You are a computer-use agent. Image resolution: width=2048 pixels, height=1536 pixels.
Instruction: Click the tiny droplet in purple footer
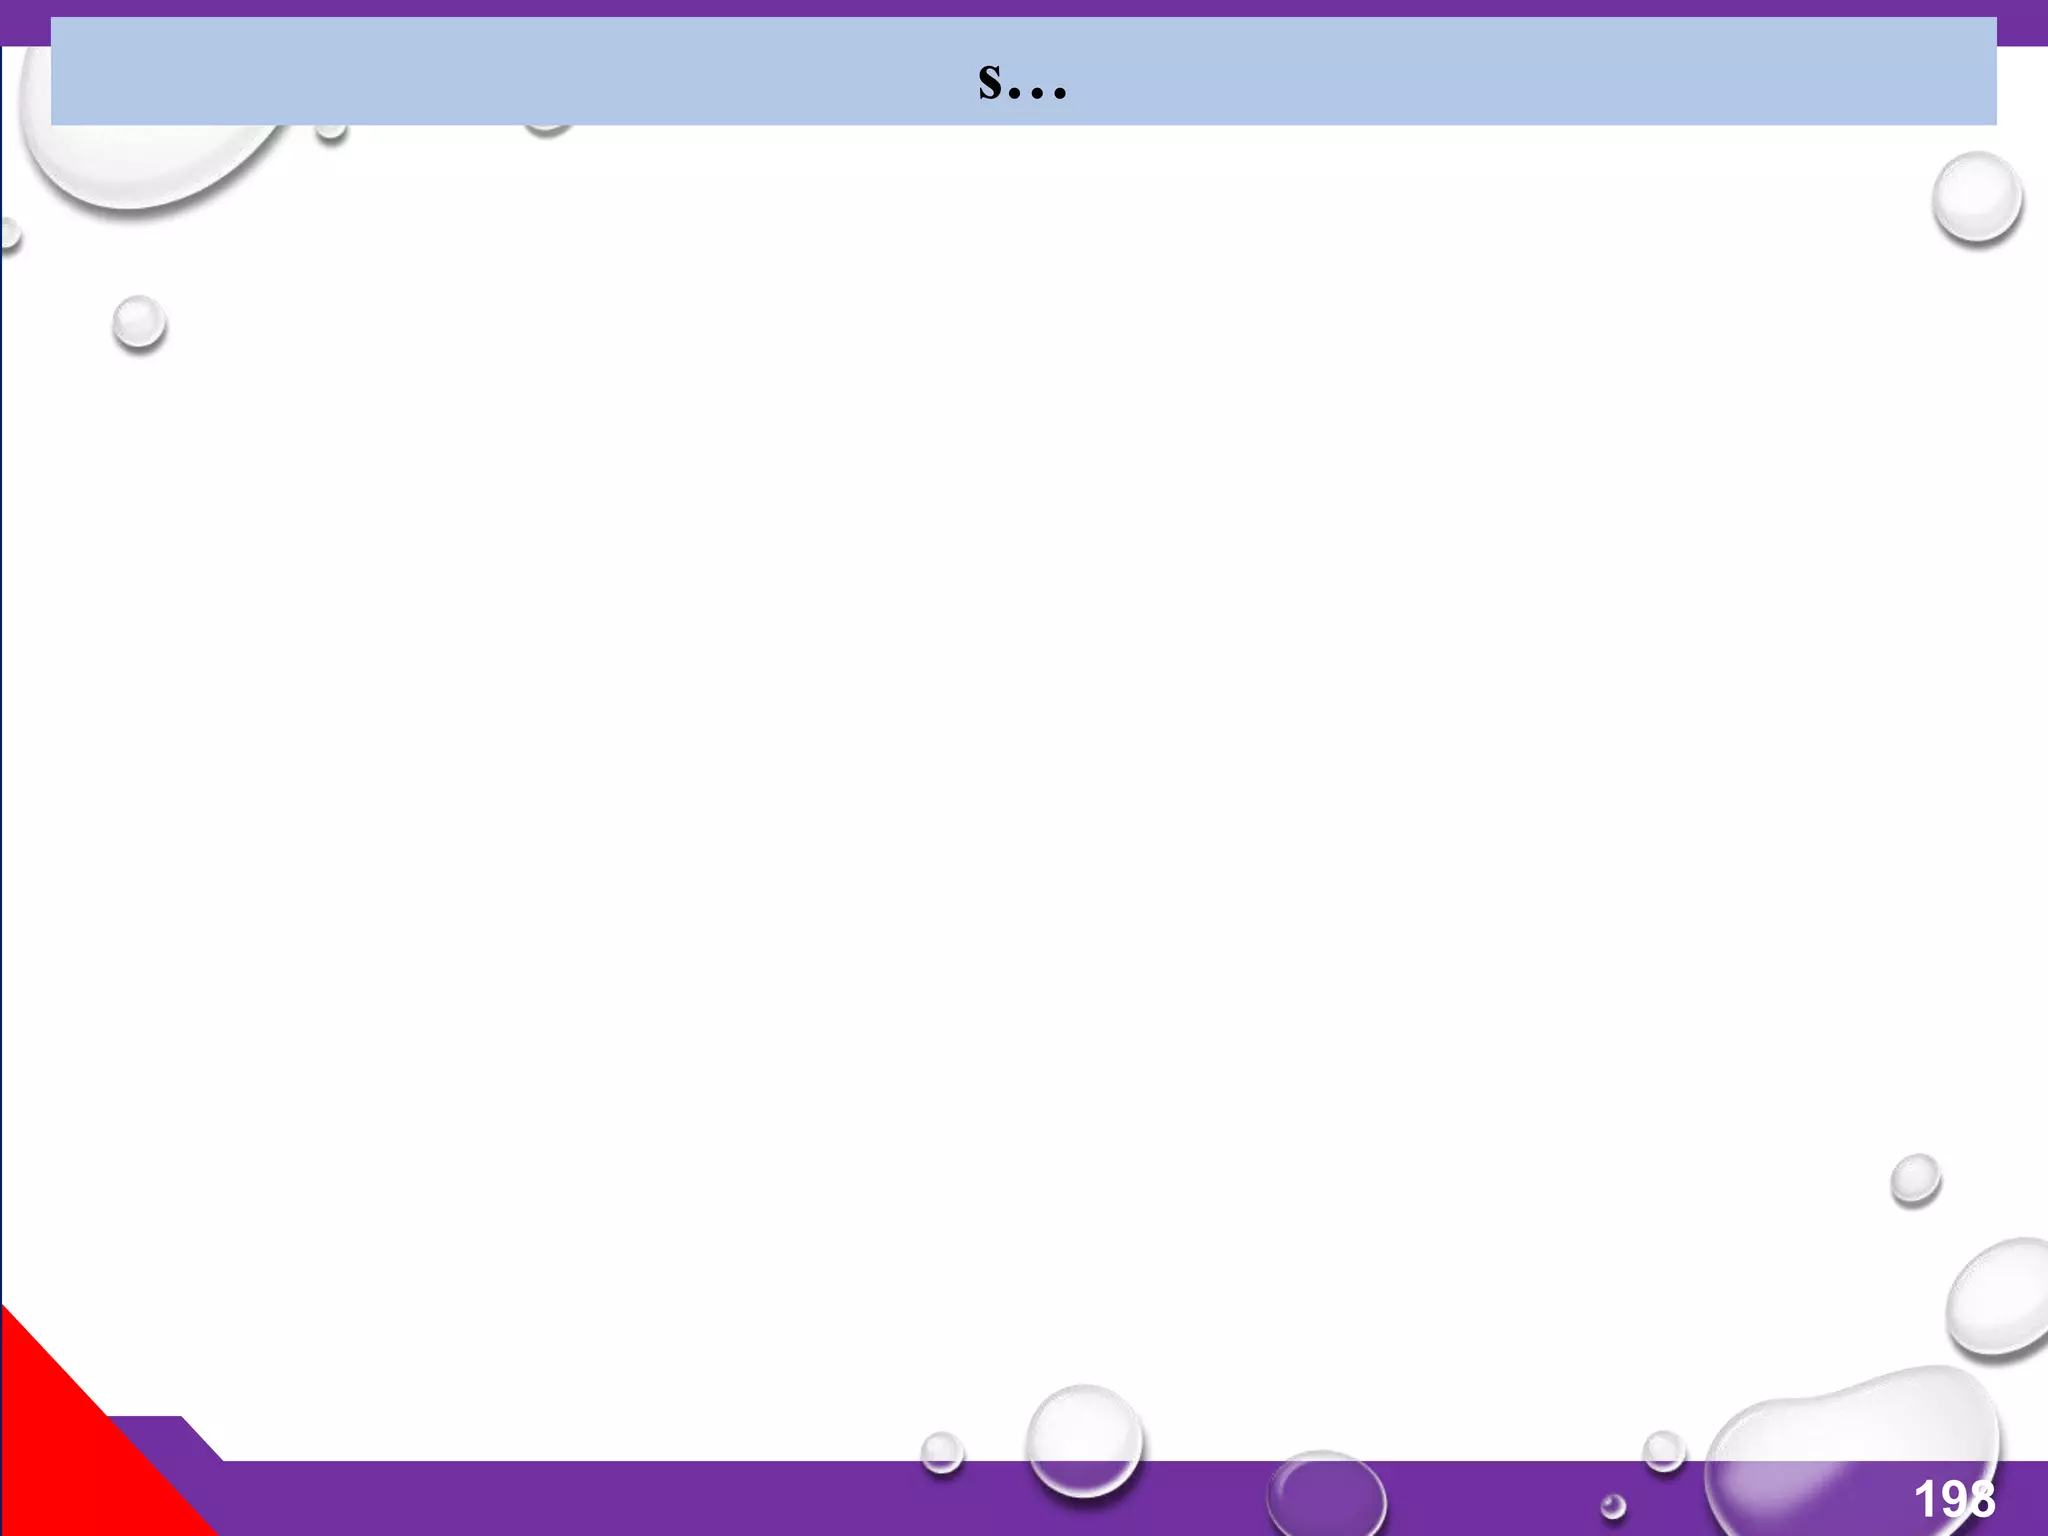(x=1613, y=1506)
